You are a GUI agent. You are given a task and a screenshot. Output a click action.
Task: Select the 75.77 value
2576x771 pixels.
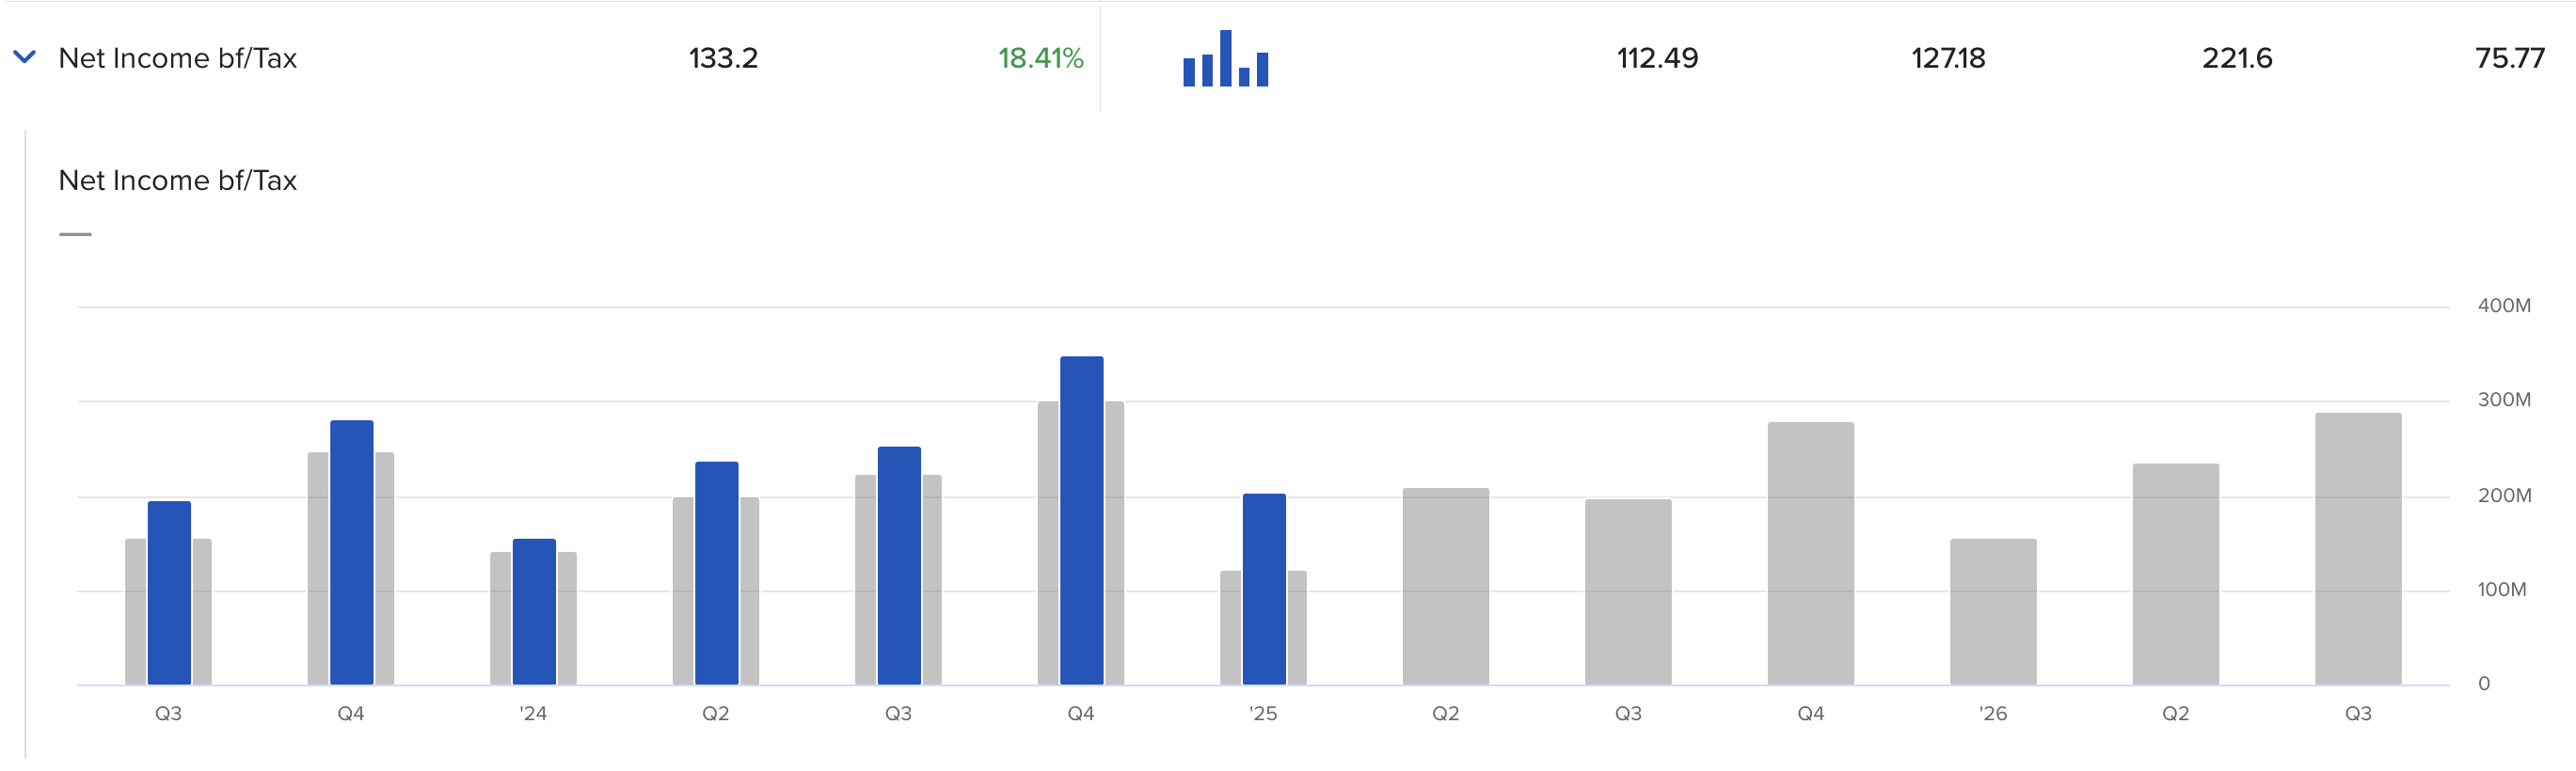click(2509, 58)
